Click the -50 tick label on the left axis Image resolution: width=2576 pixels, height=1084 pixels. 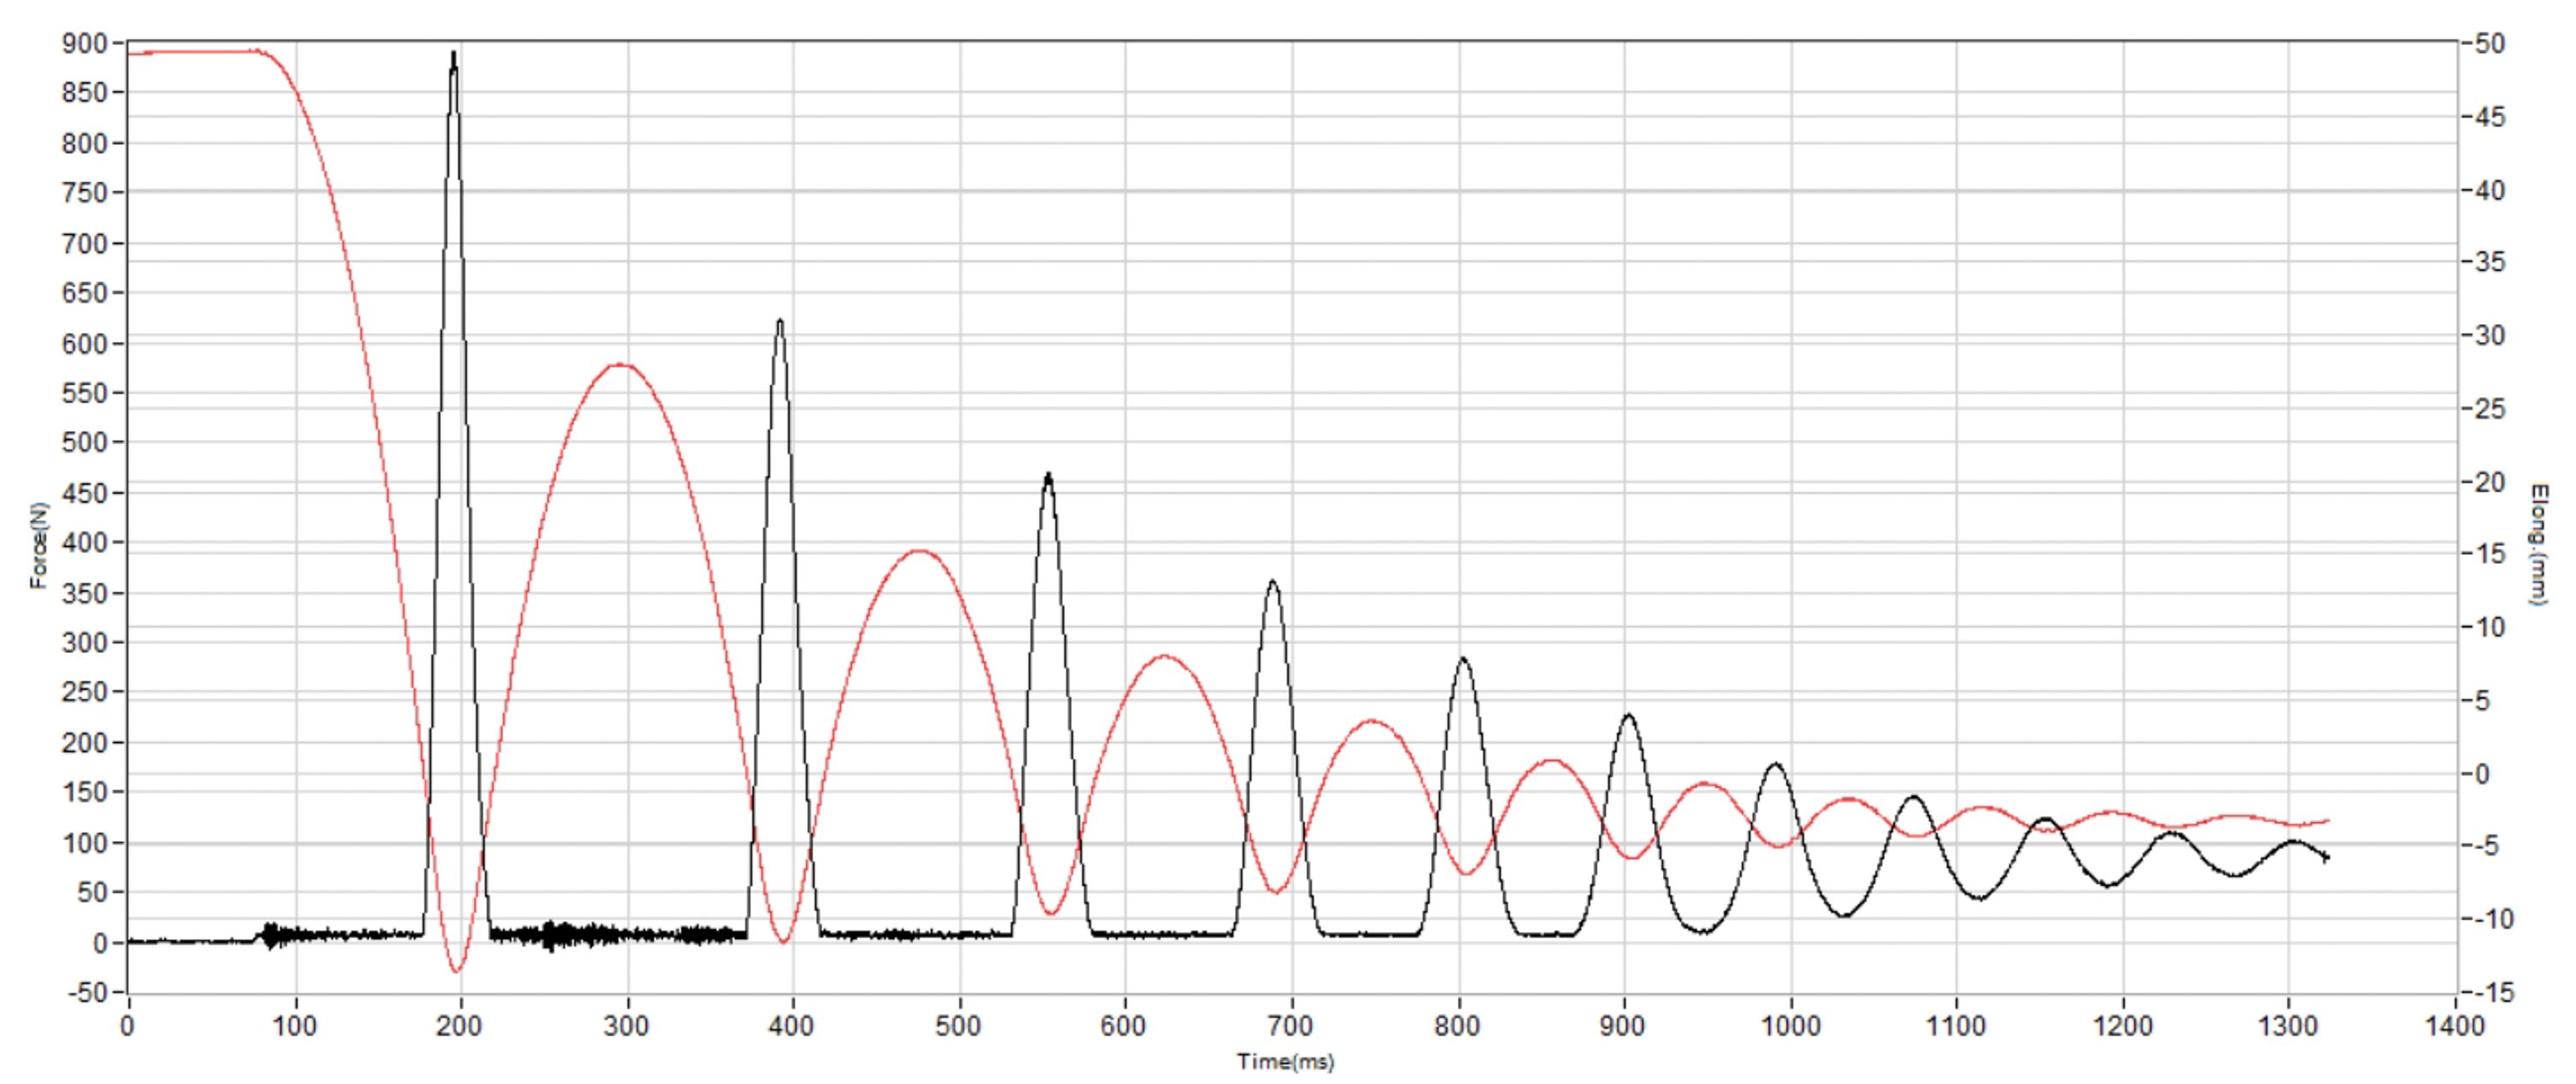click(x=86, y=993)
